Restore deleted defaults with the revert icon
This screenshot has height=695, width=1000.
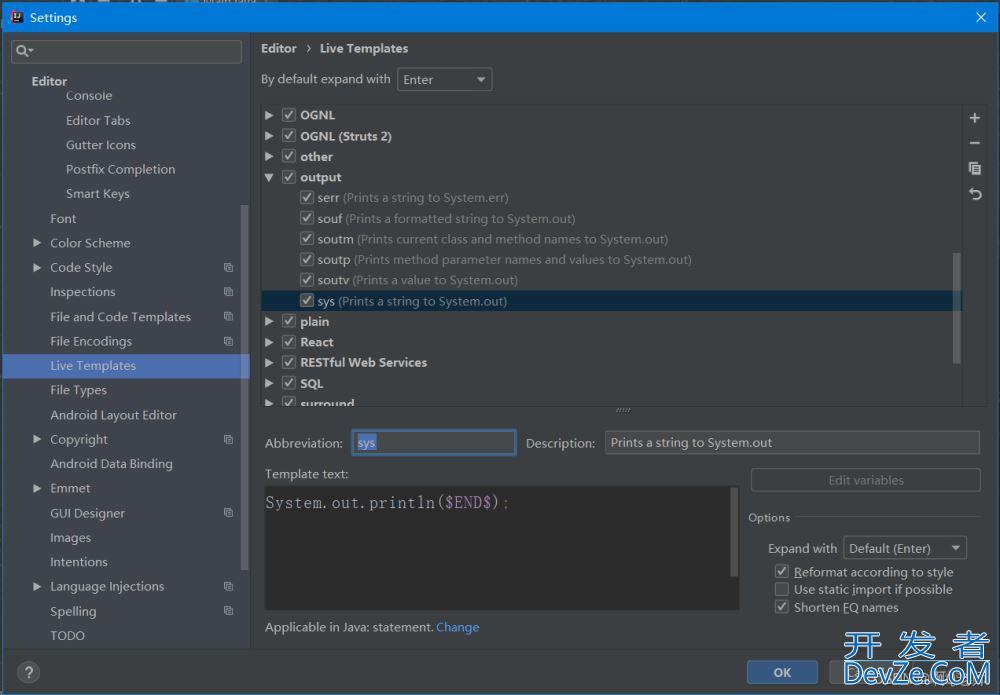pos(974,194)
